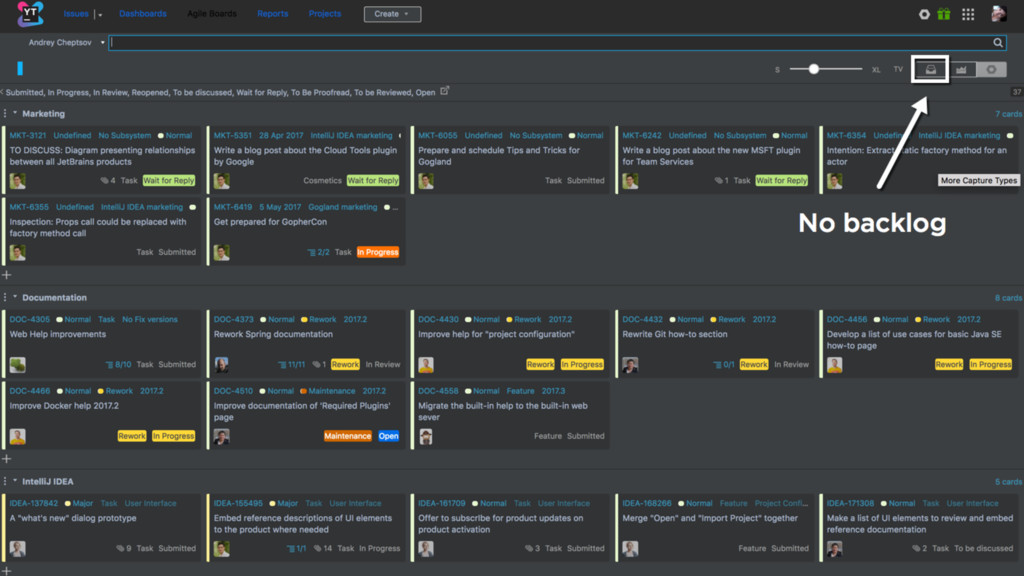Open the apps grid icon
The image size is (1024, 576).
click(x=968, y=14)
